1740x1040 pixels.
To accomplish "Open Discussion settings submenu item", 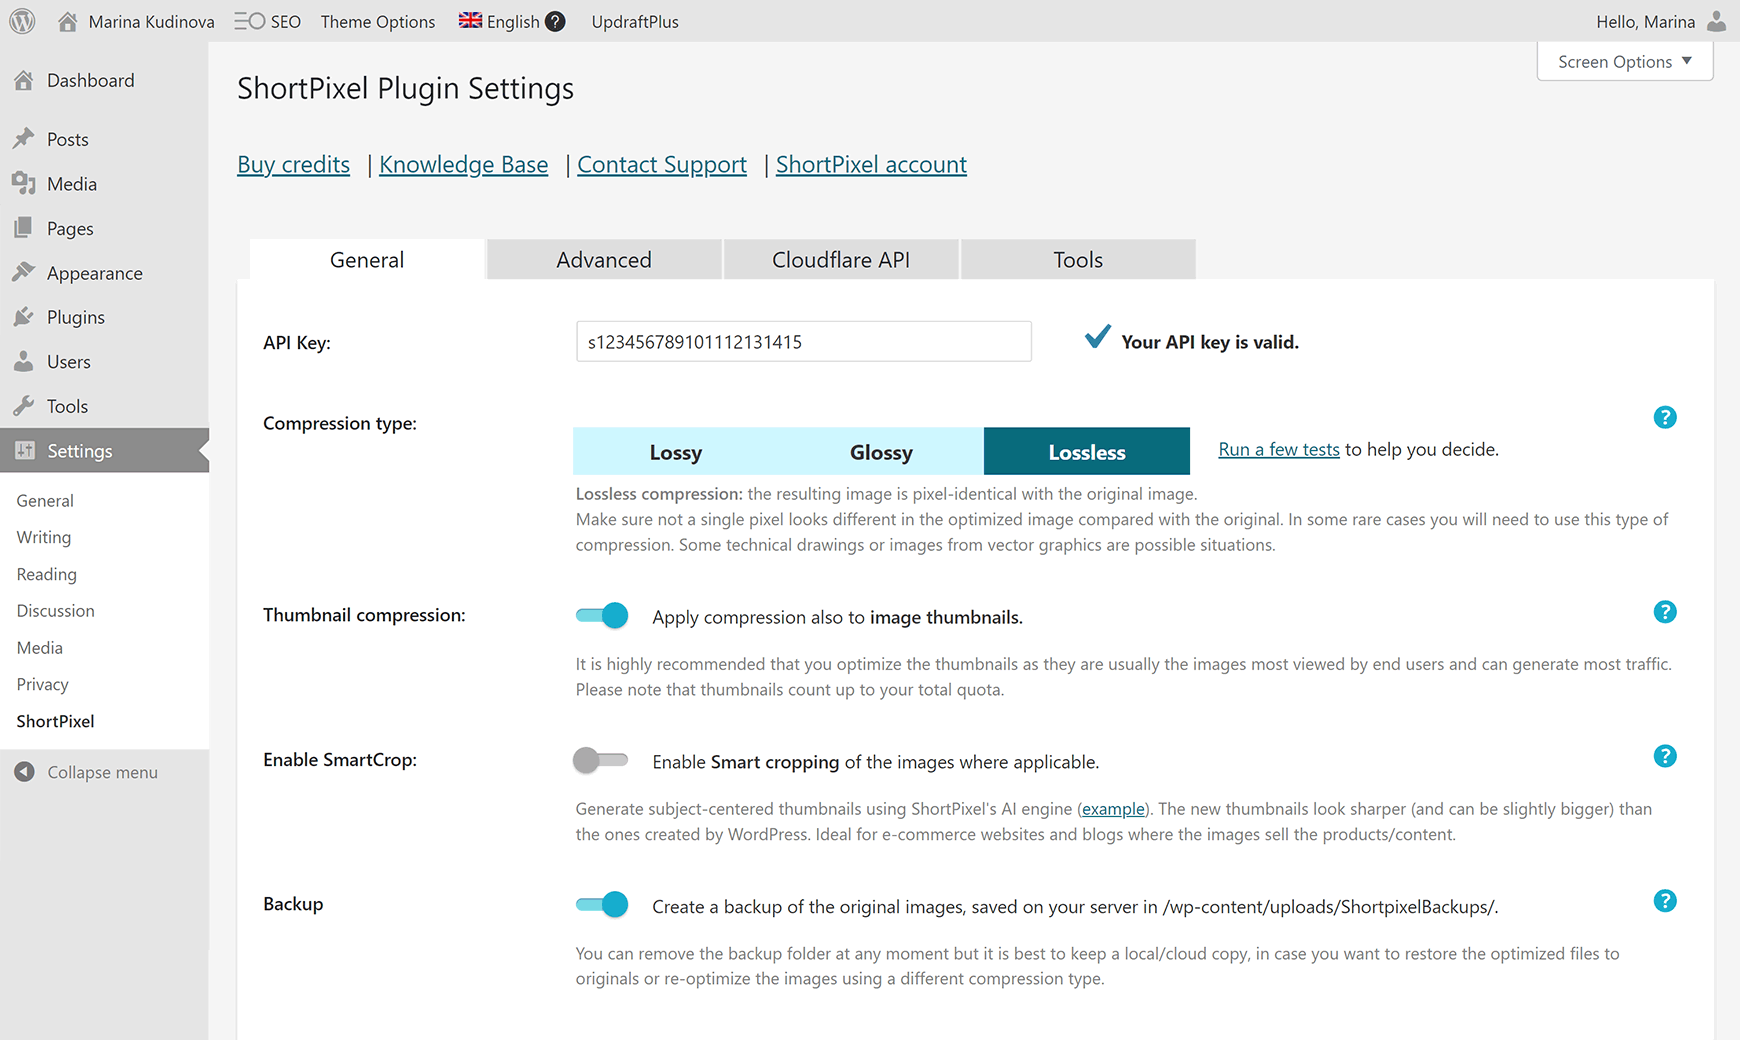I will [56, 610].
